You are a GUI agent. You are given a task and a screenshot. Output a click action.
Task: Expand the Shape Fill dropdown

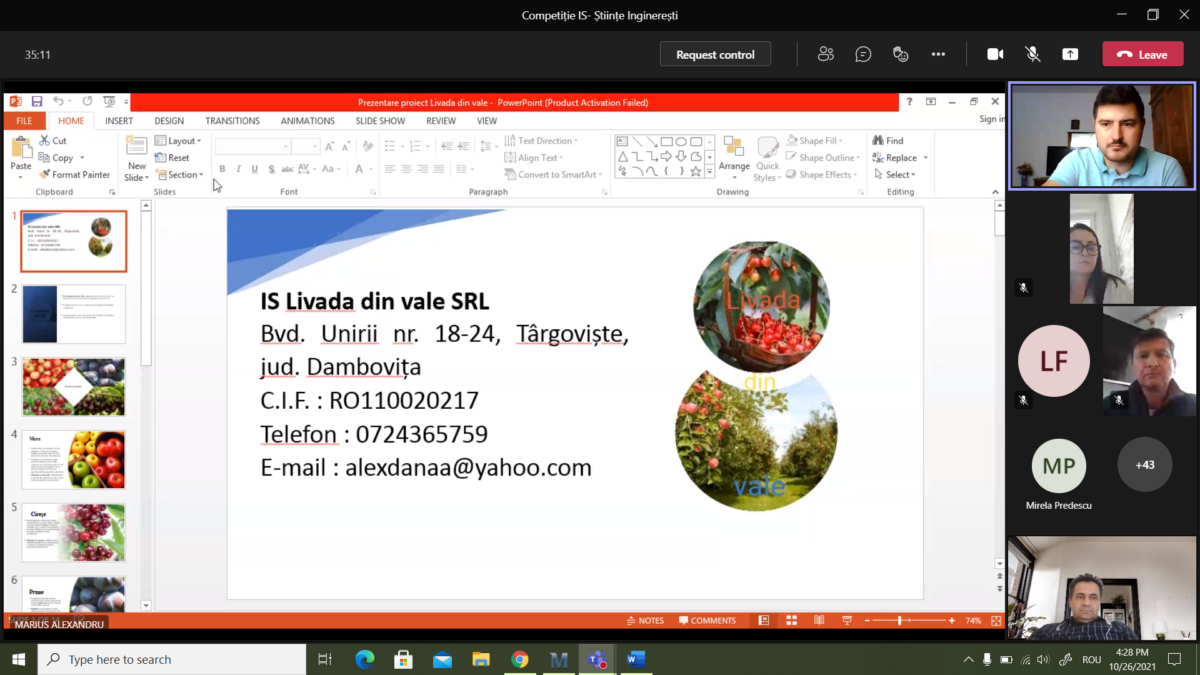coord(815,141)
